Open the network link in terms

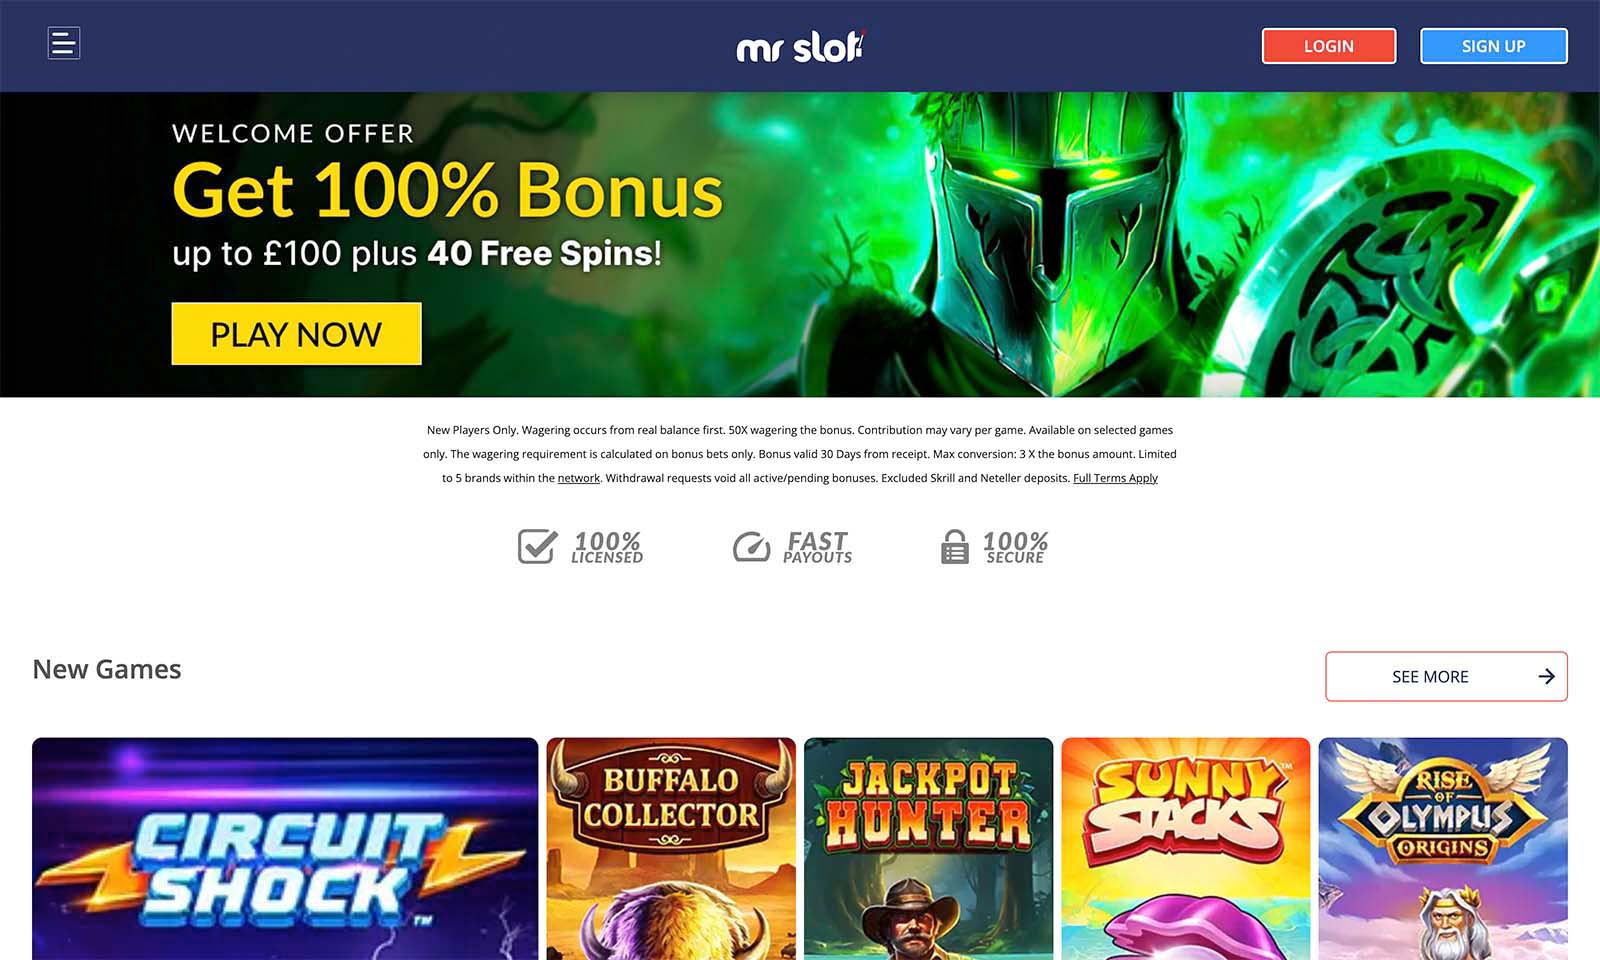(579, 478)
